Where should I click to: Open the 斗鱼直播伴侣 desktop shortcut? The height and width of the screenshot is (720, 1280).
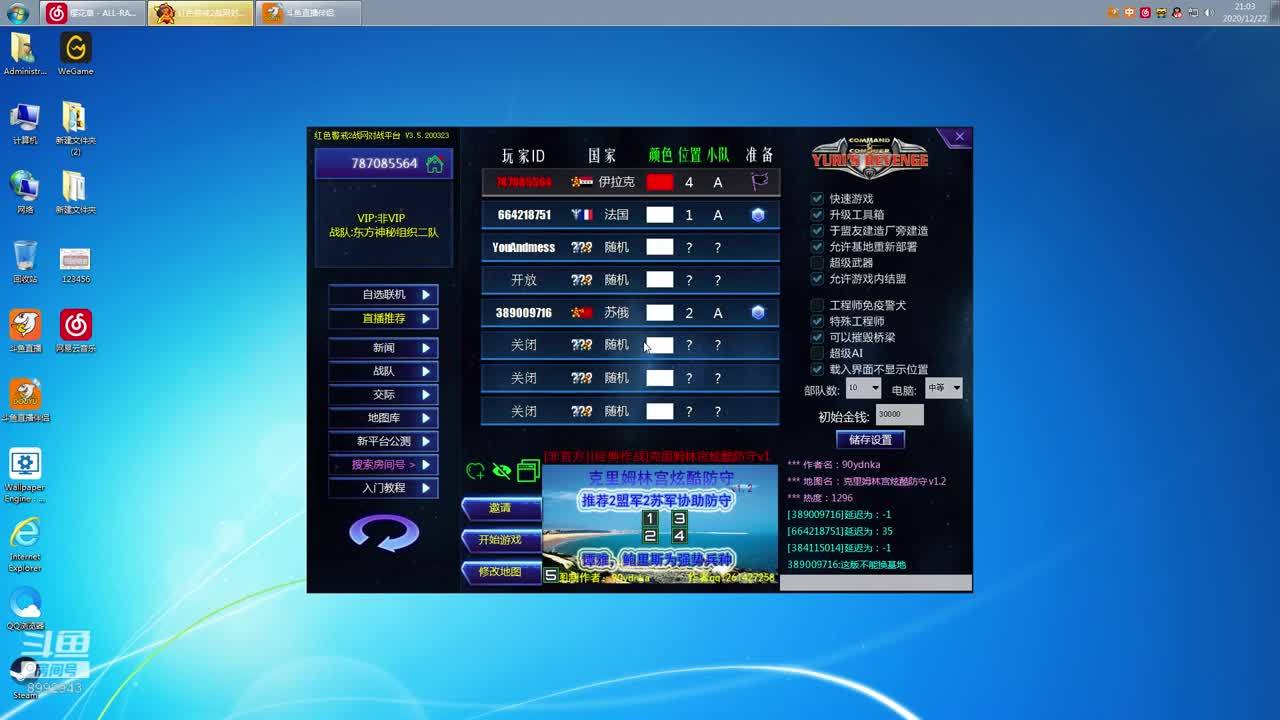[25, 400]
